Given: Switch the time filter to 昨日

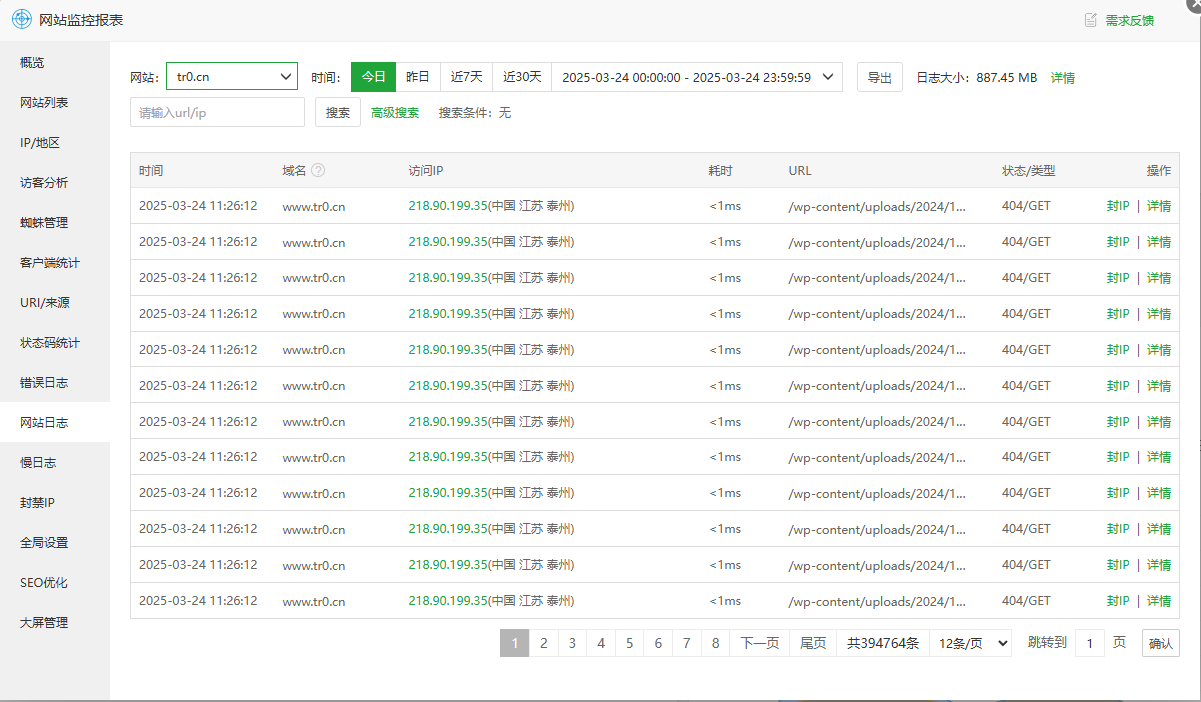Looking at the screenshot, I should coord(418,77).
